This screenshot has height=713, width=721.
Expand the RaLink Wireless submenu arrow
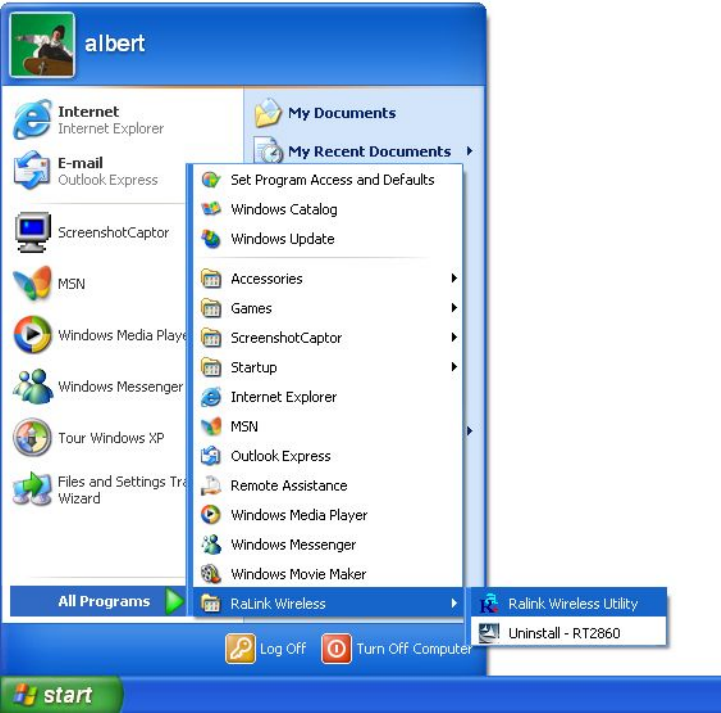454,603
